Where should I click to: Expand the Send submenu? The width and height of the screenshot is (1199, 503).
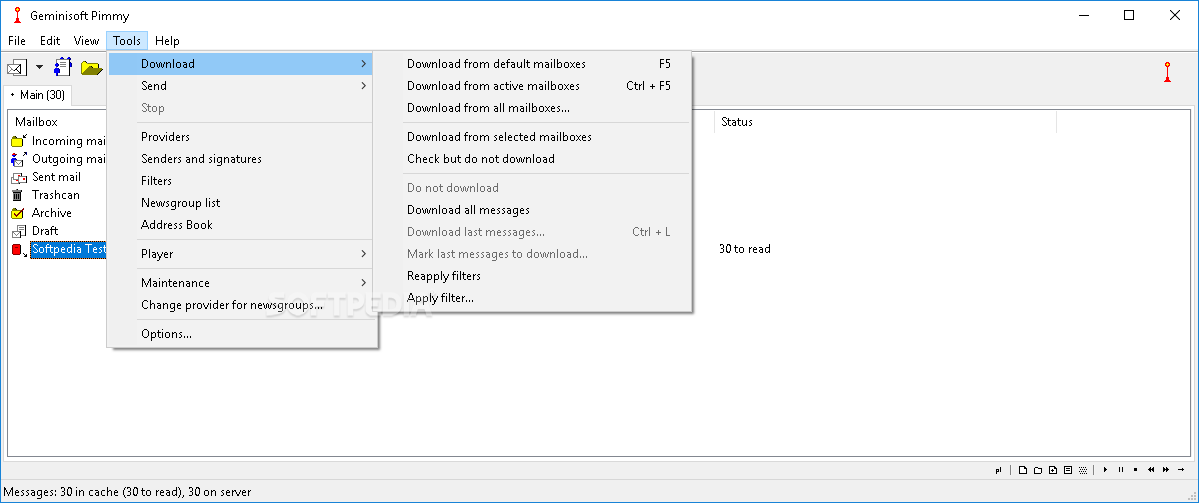pos(240,86)
